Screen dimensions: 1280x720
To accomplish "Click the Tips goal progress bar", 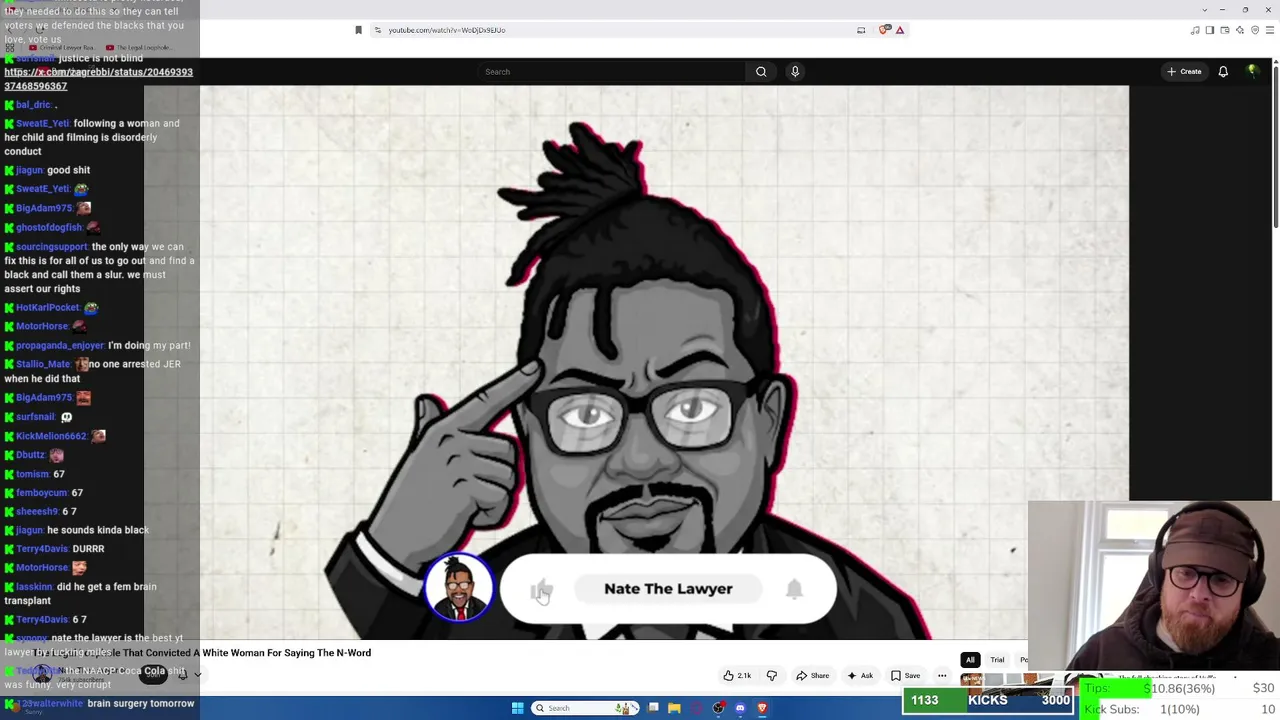I will (x=1178, y=689).
